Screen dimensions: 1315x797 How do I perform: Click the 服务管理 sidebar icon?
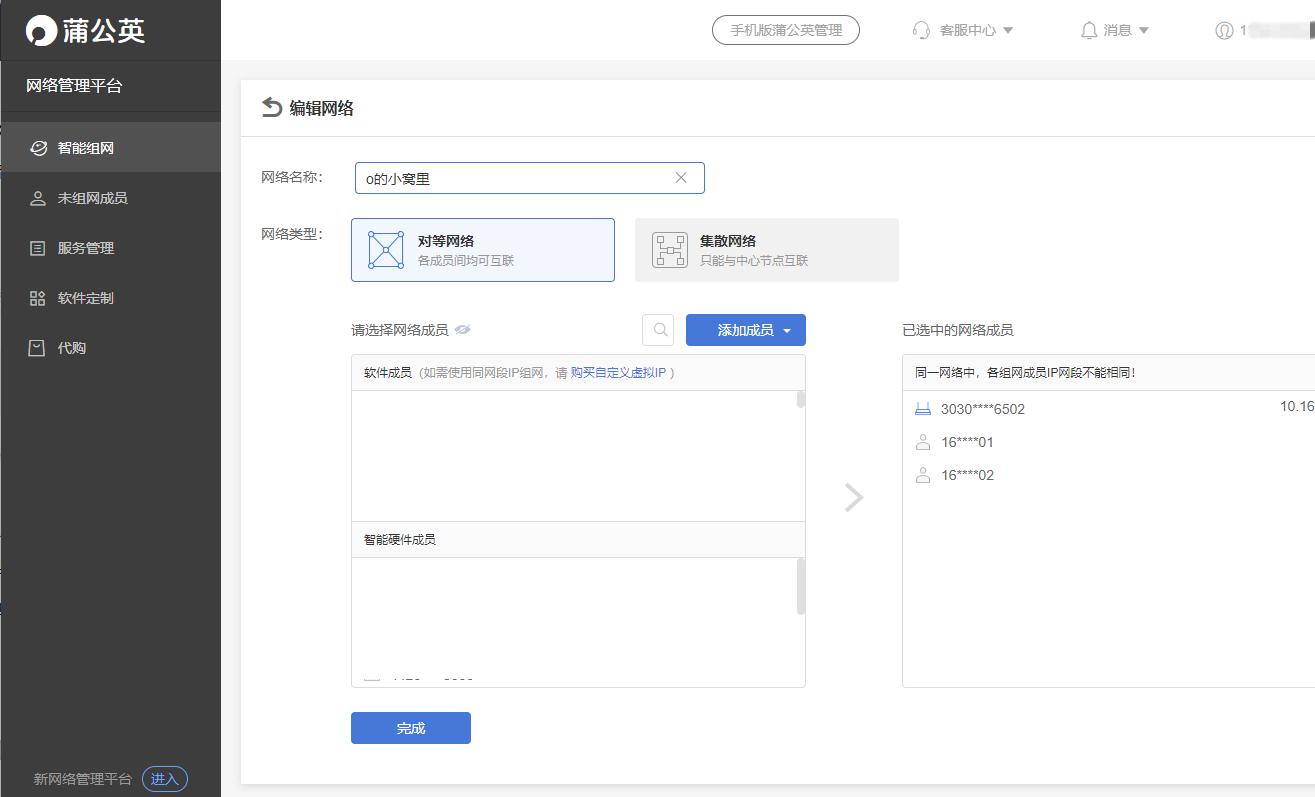(38, 247)
